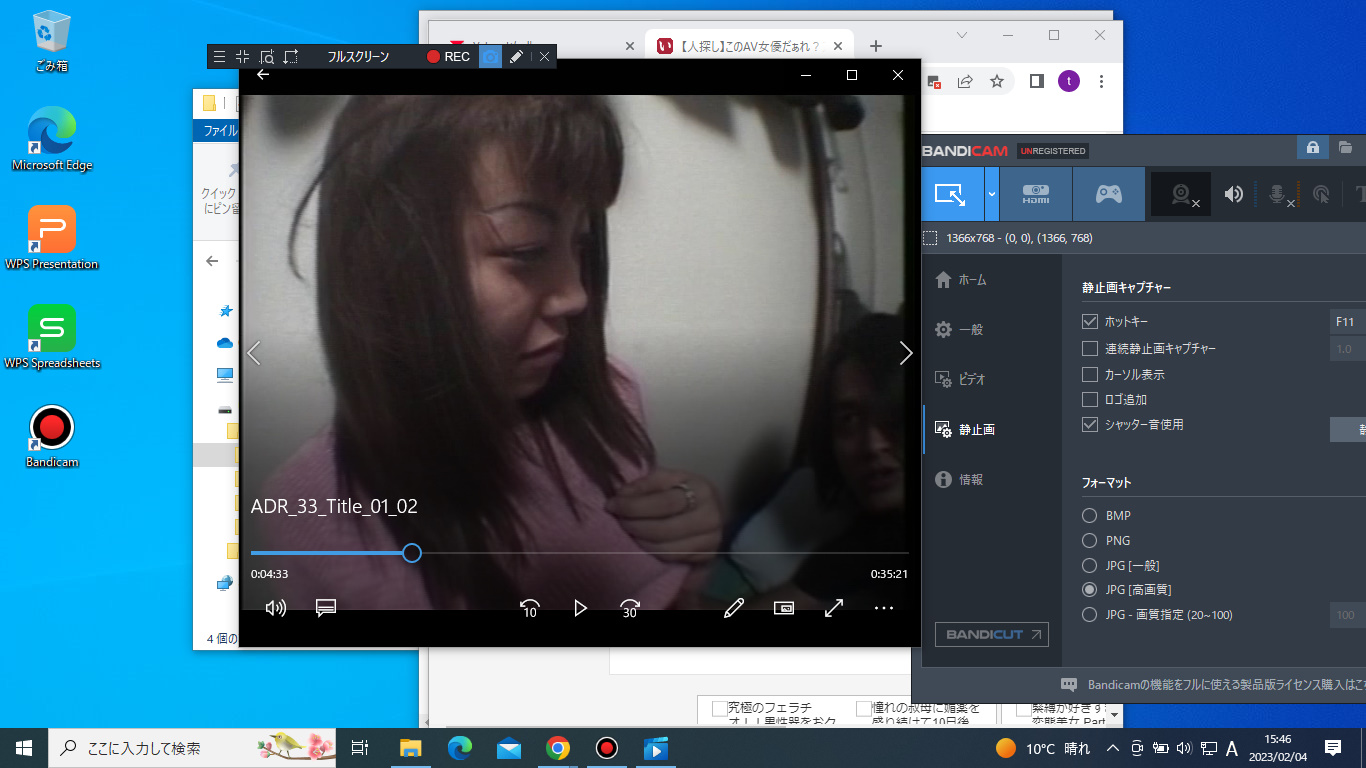The image size is (1366, 768).
Task: Select Bandicam game recording mode
Action: click(1108, 194)
